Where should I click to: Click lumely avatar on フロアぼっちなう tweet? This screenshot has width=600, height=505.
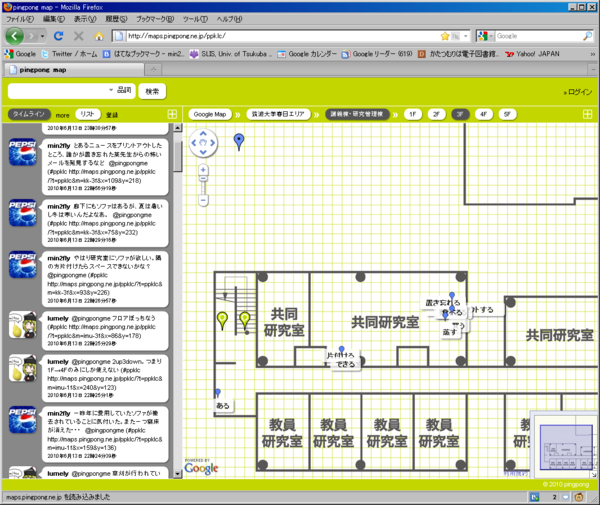click(x=23, y=325)
